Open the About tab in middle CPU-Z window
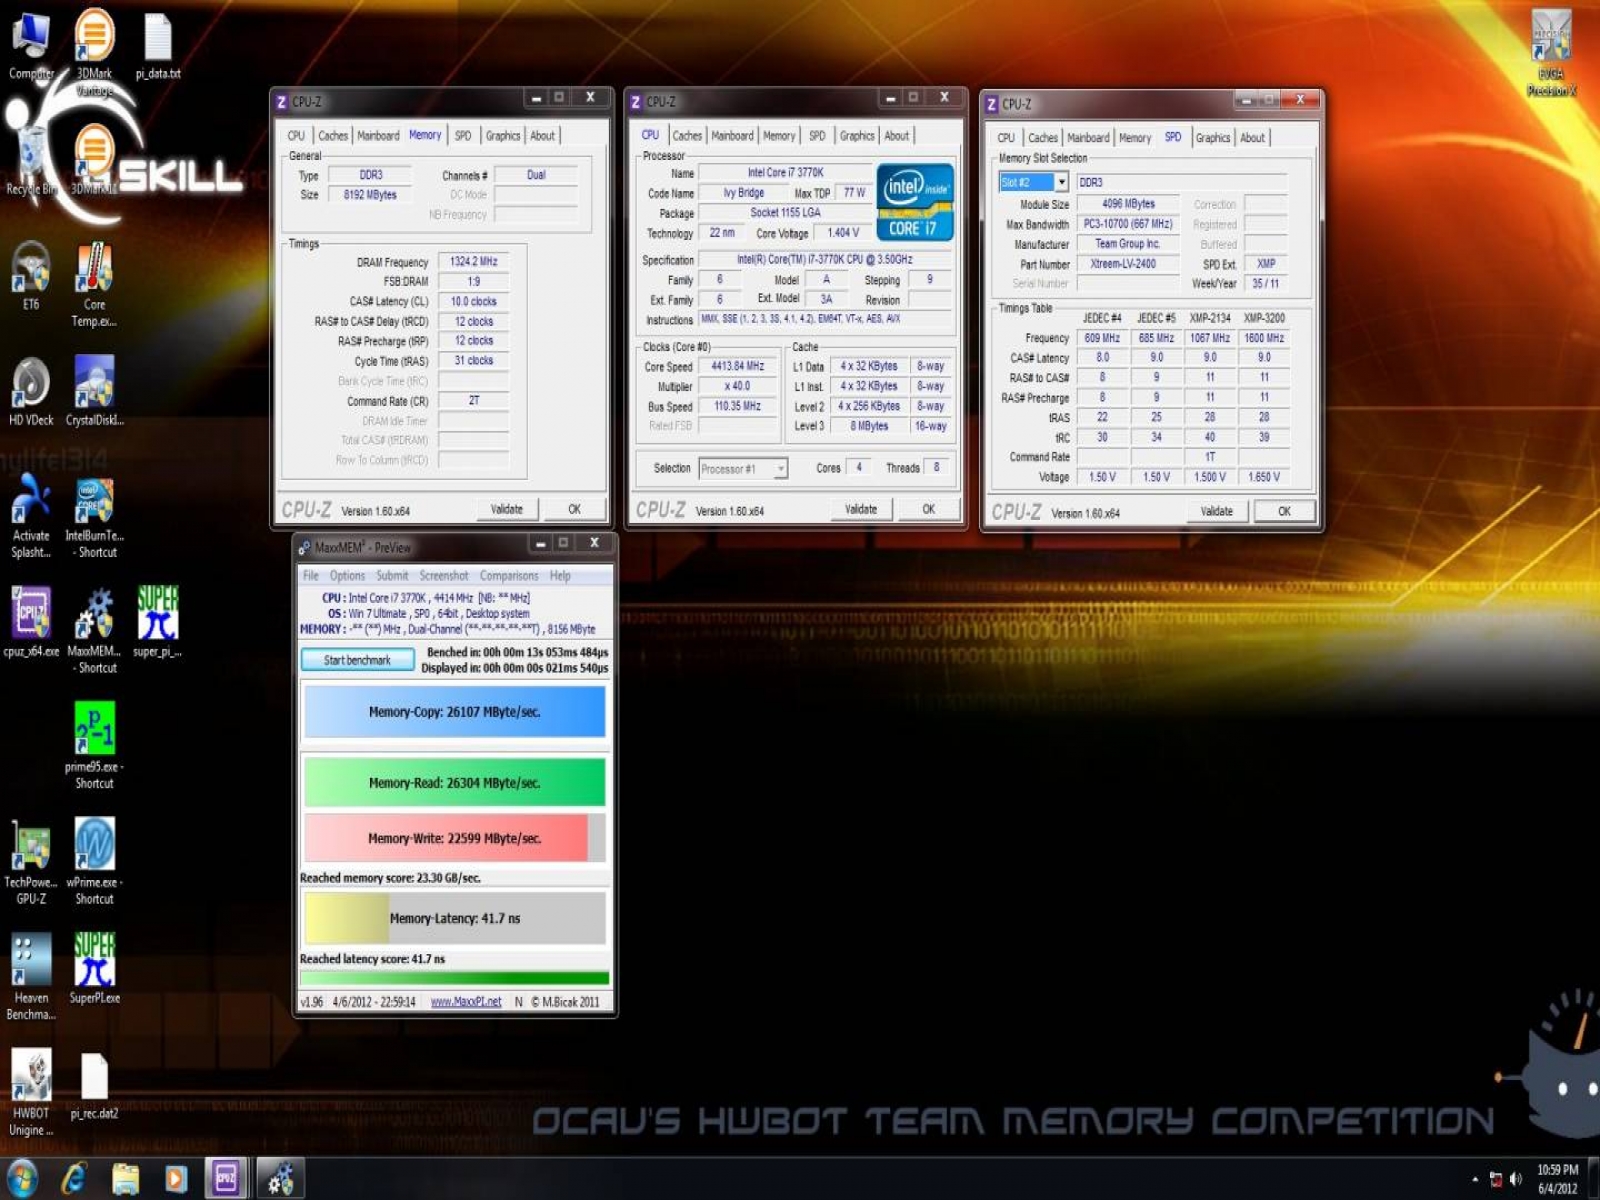 (897, 135)
